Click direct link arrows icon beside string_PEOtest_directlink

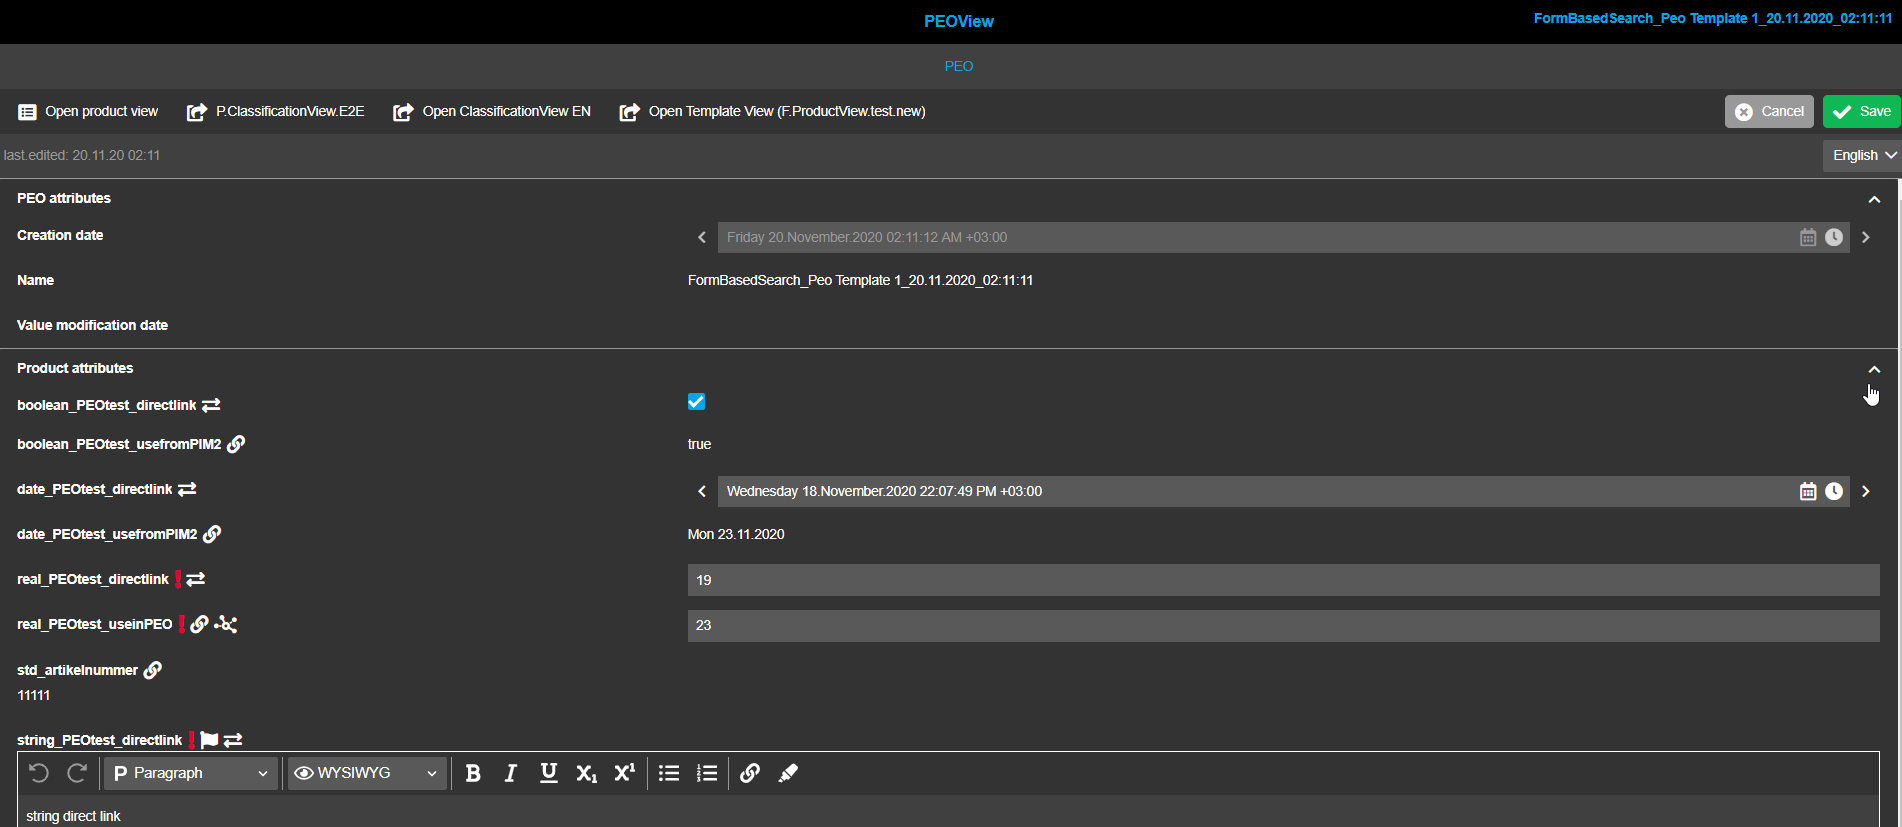coord(233,740)
